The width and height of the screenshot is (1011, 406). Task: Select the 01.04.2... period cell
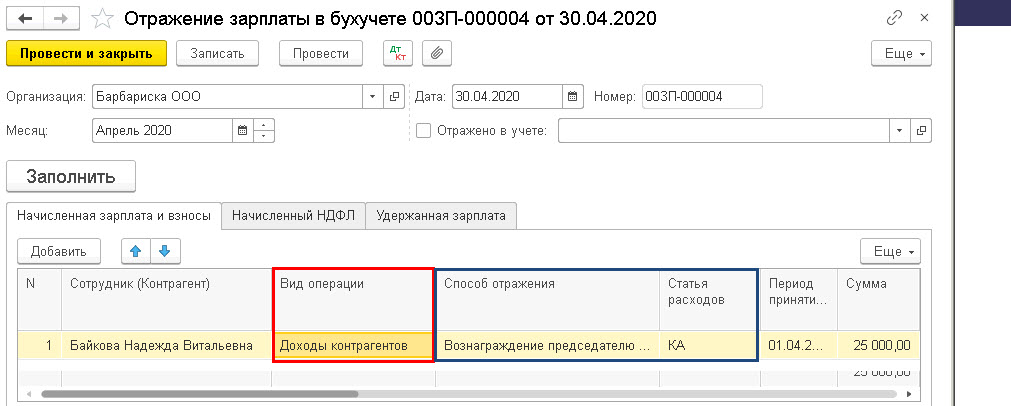tap(798, 346)
